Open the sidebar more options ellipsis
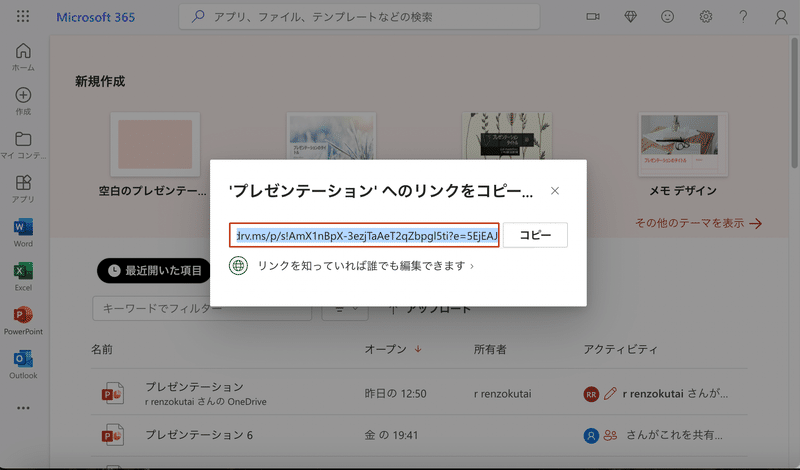 pos(23,408)
